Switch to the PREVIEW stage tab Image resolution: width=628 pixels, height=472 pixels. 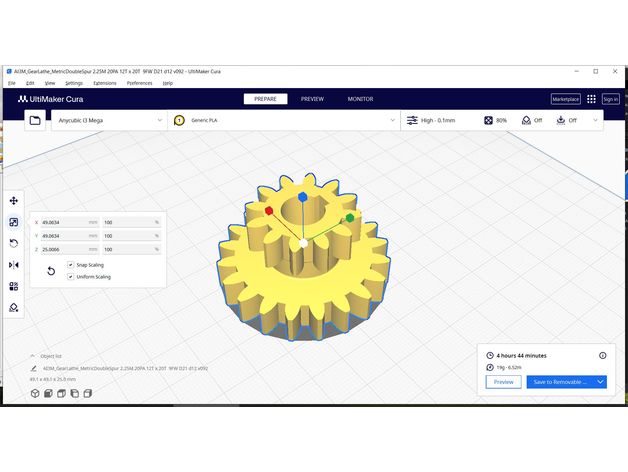coord(312,99)
